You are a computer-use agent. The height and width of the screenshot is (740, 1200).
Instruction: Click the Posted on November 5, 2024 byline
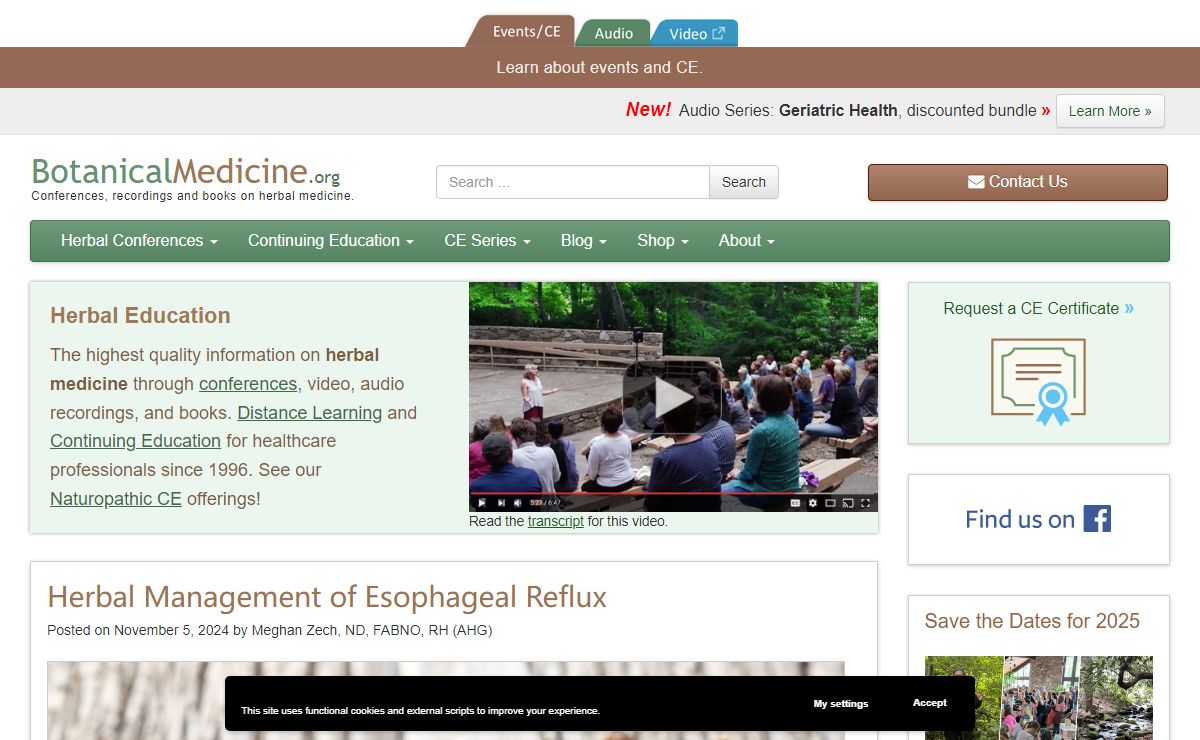(x=270, y=630)
